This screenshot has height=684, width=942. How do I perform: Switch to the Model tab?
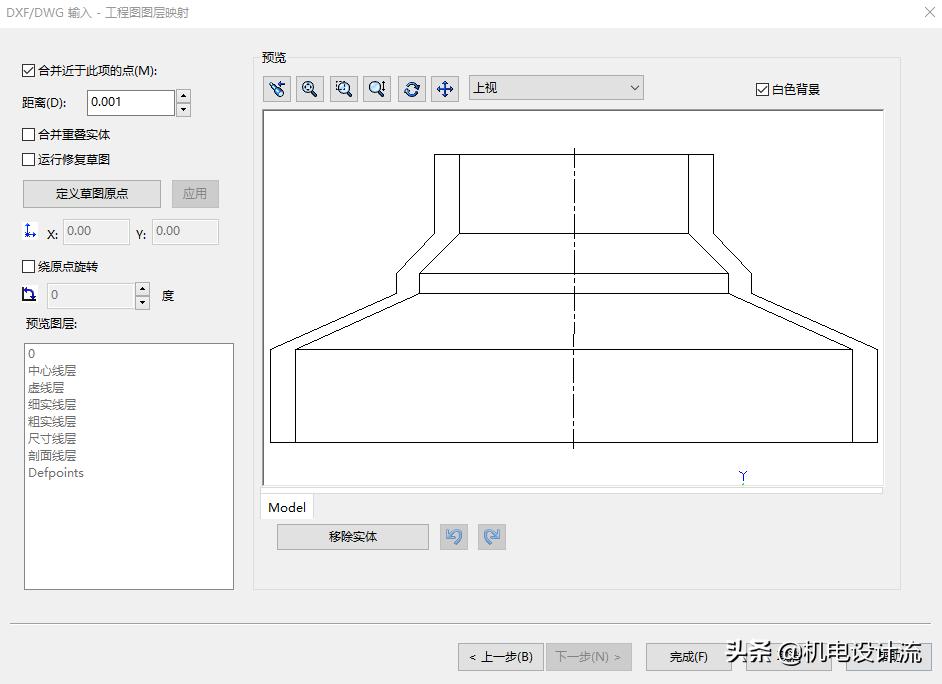tap(286, 507)
